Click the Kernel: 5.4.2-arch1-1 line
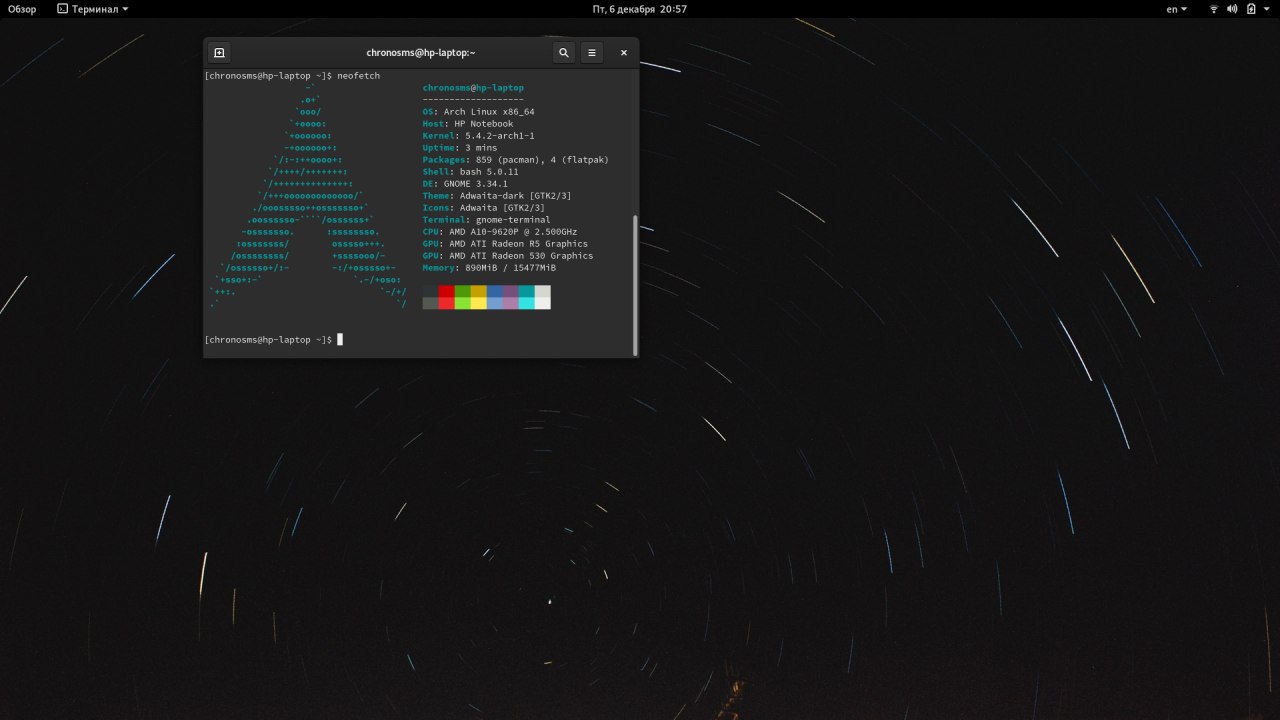This screenshot has width=1280, height=720. [x=478, y=136]
